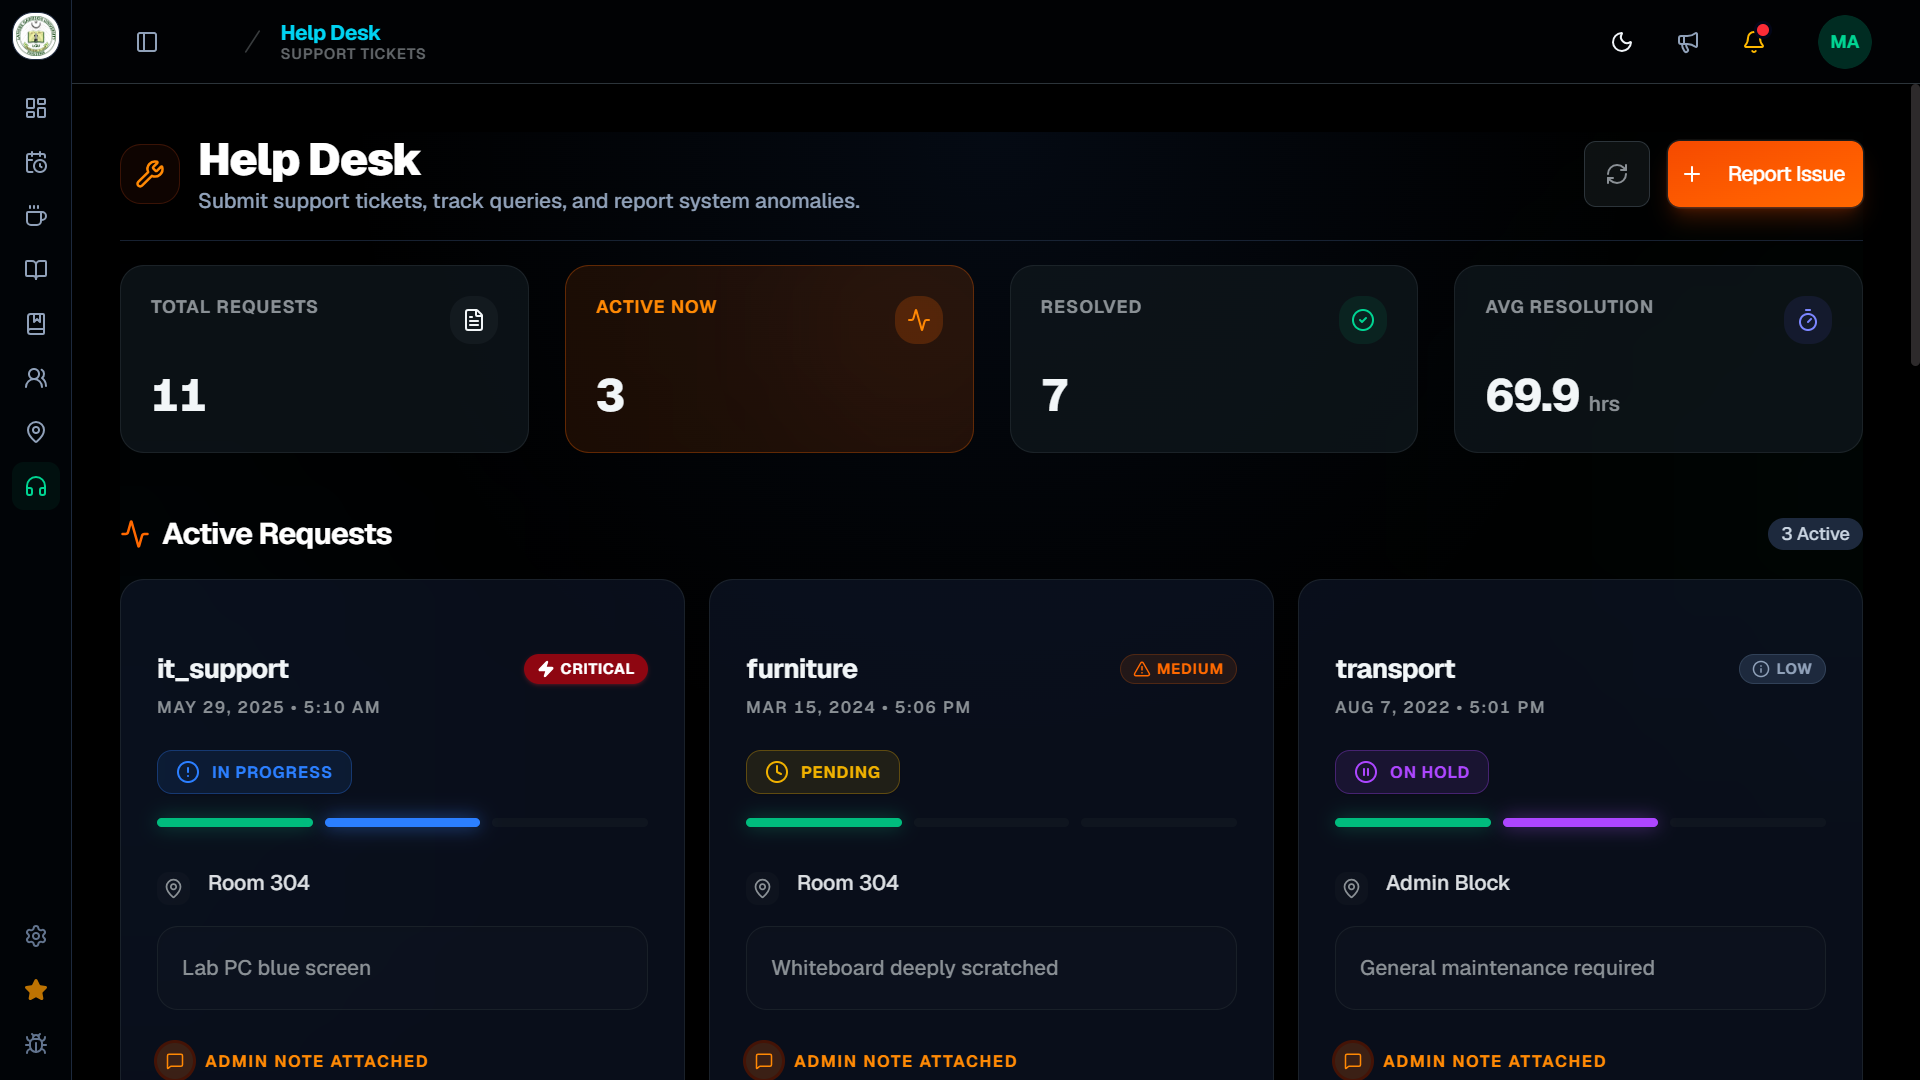Click the 'MAR 15, 2024 • 5:06 PM' timestamp
1920x1080 pixels.
[858, 707]
